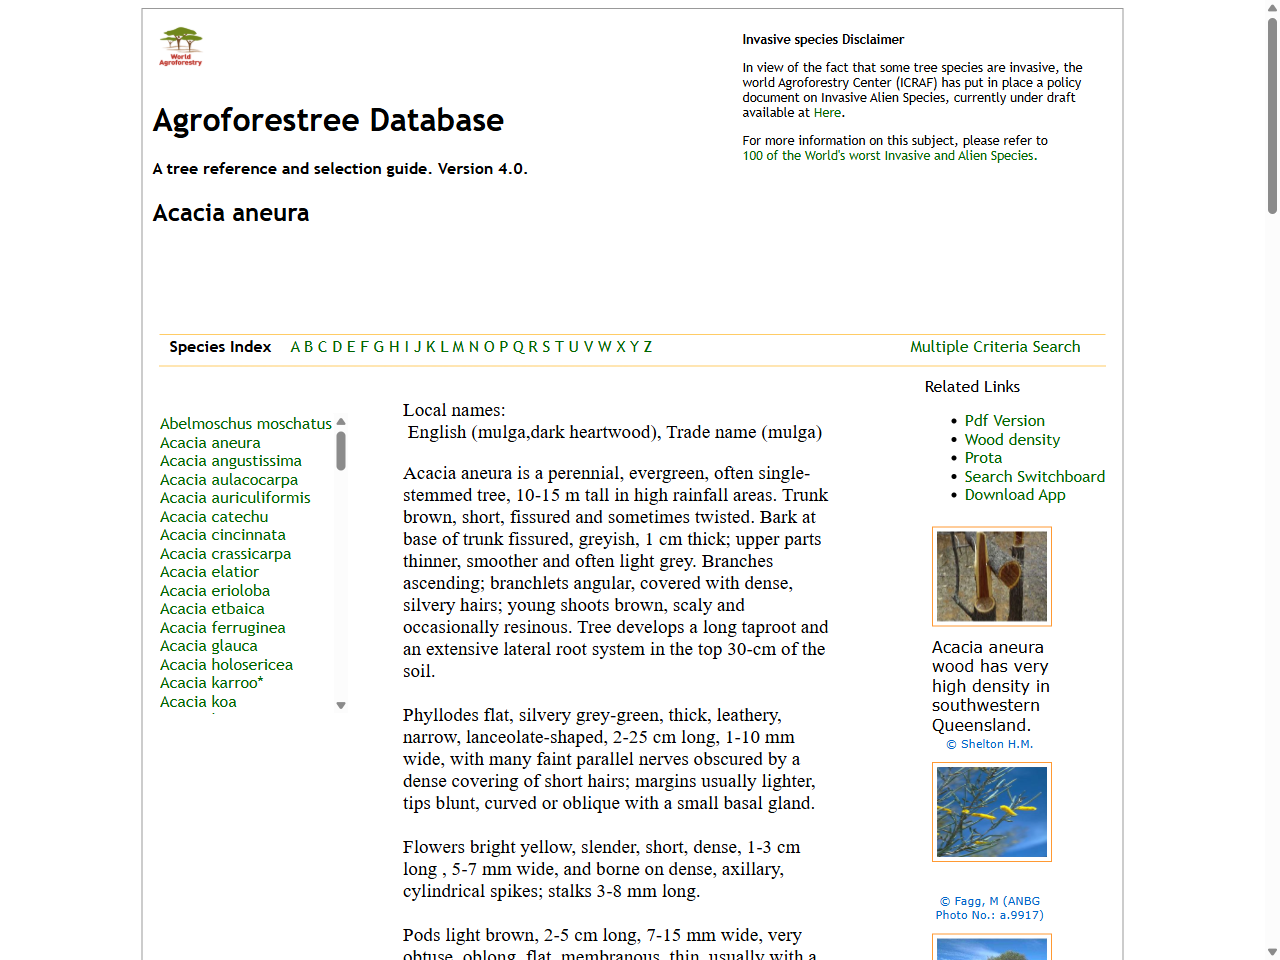Click the Related Links heading
Image resolution: width=1280 pixels, height=960 pixels.
972,387
